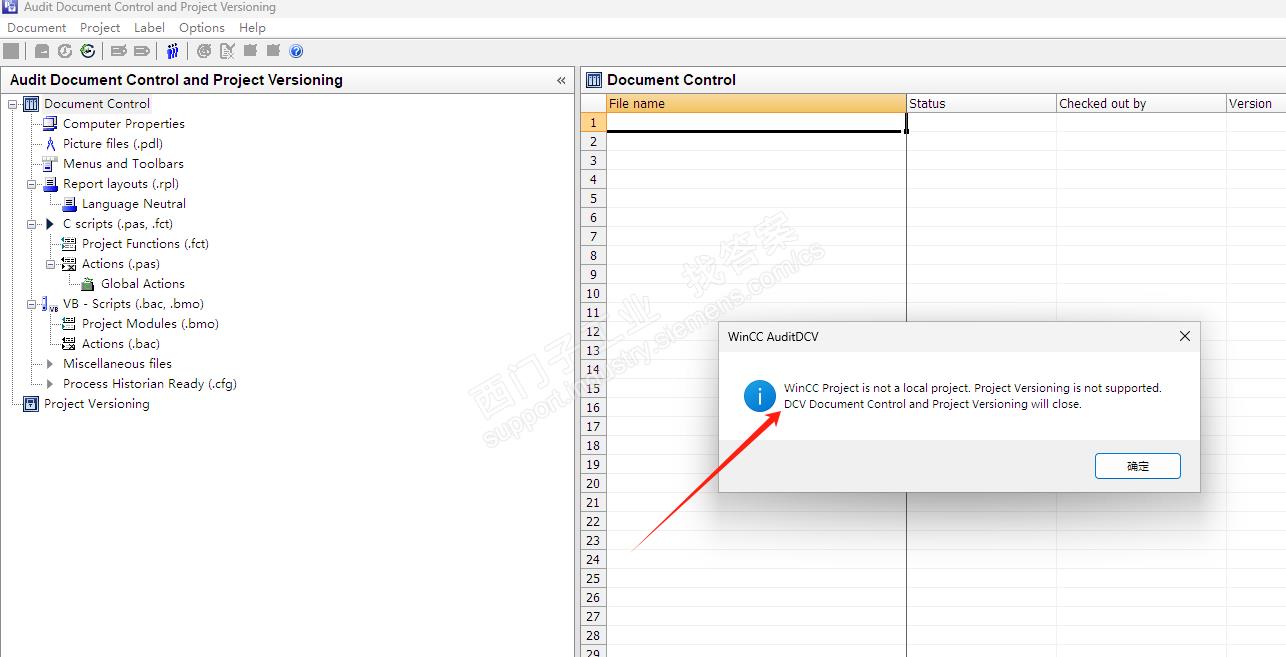
Task: Open the Label menu
Action: (x=150, y=28)
